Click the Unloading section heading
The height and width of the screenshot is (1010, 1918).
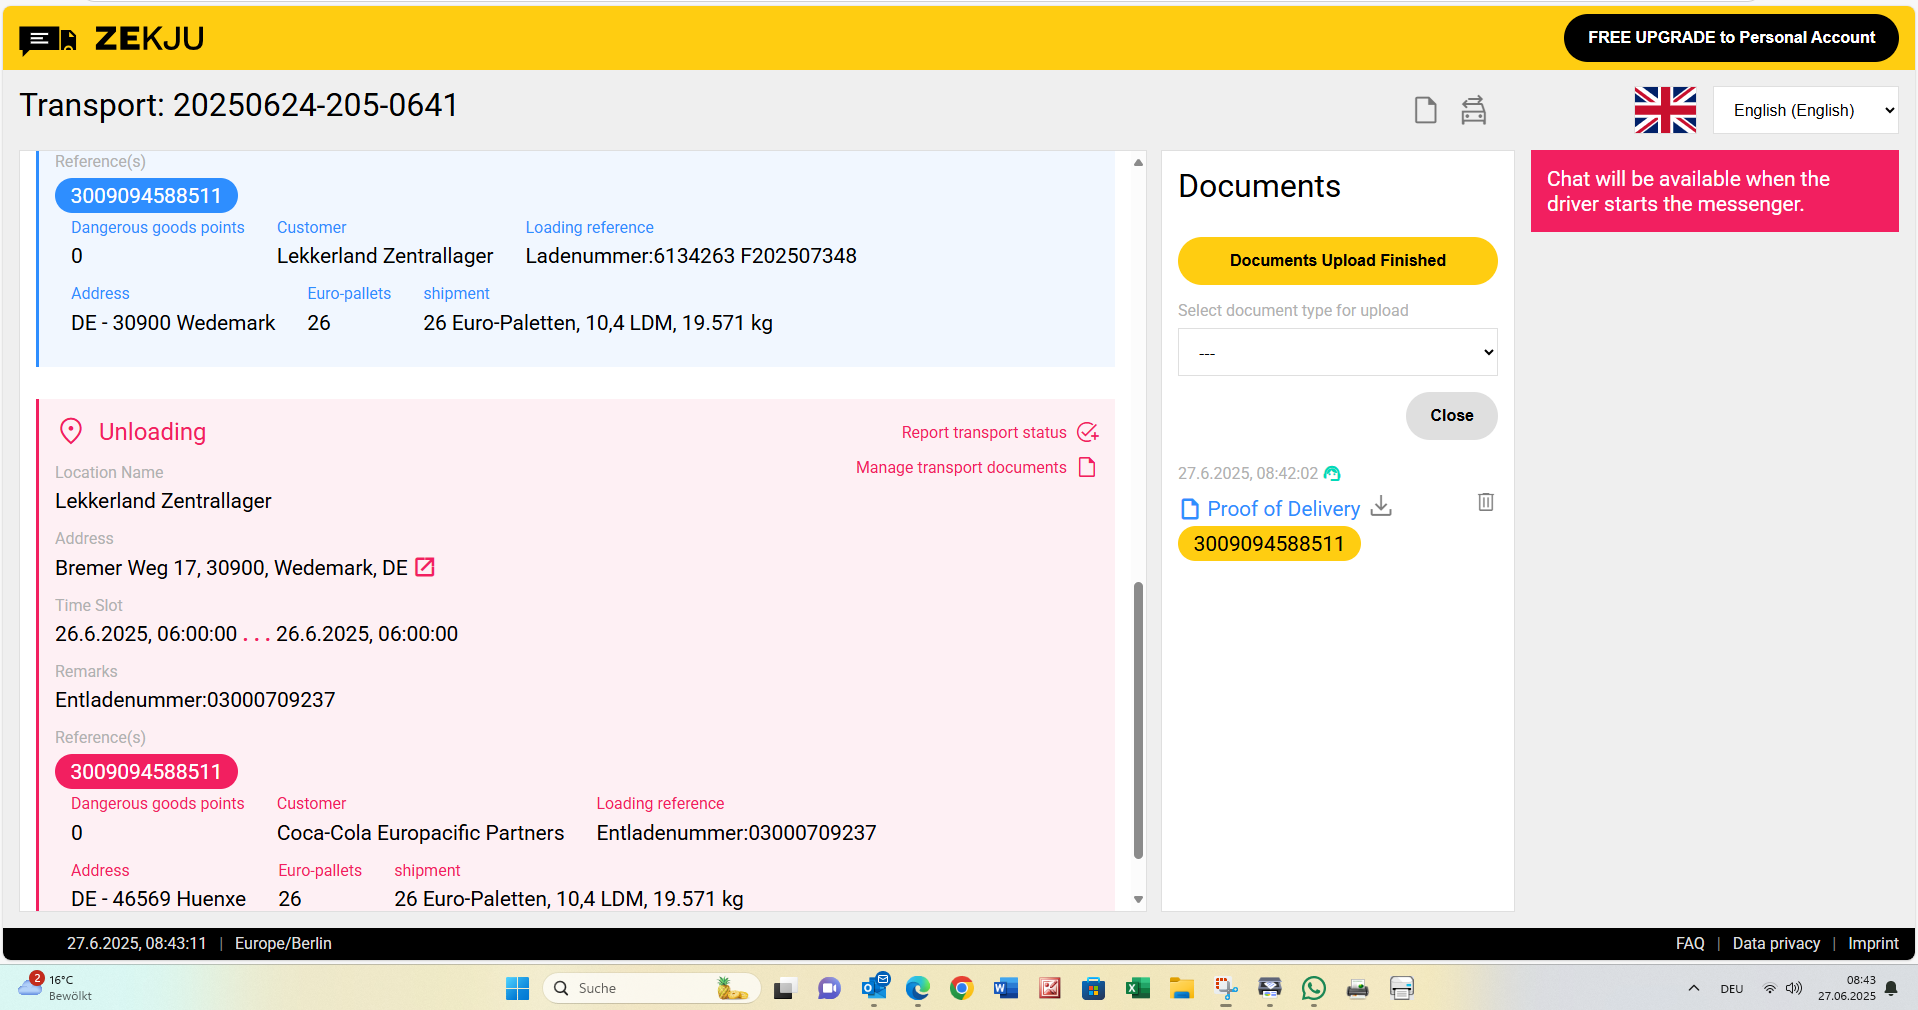(x=152, y=432)
